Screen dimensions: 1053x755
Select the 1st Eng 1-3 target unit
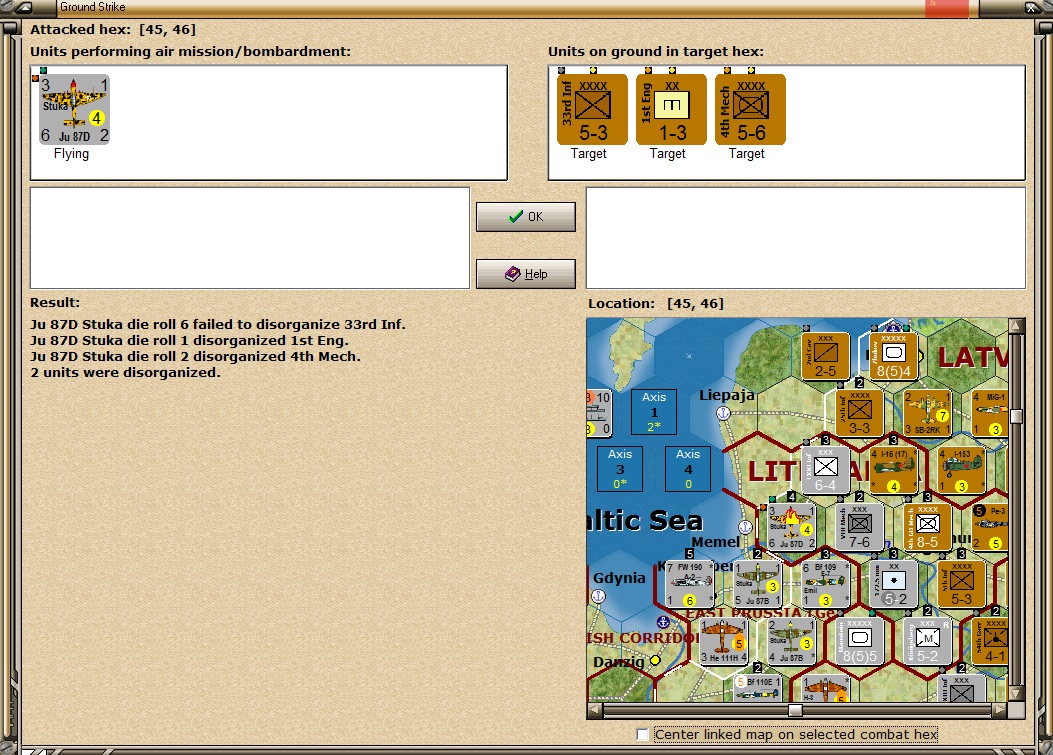(671, 109)
